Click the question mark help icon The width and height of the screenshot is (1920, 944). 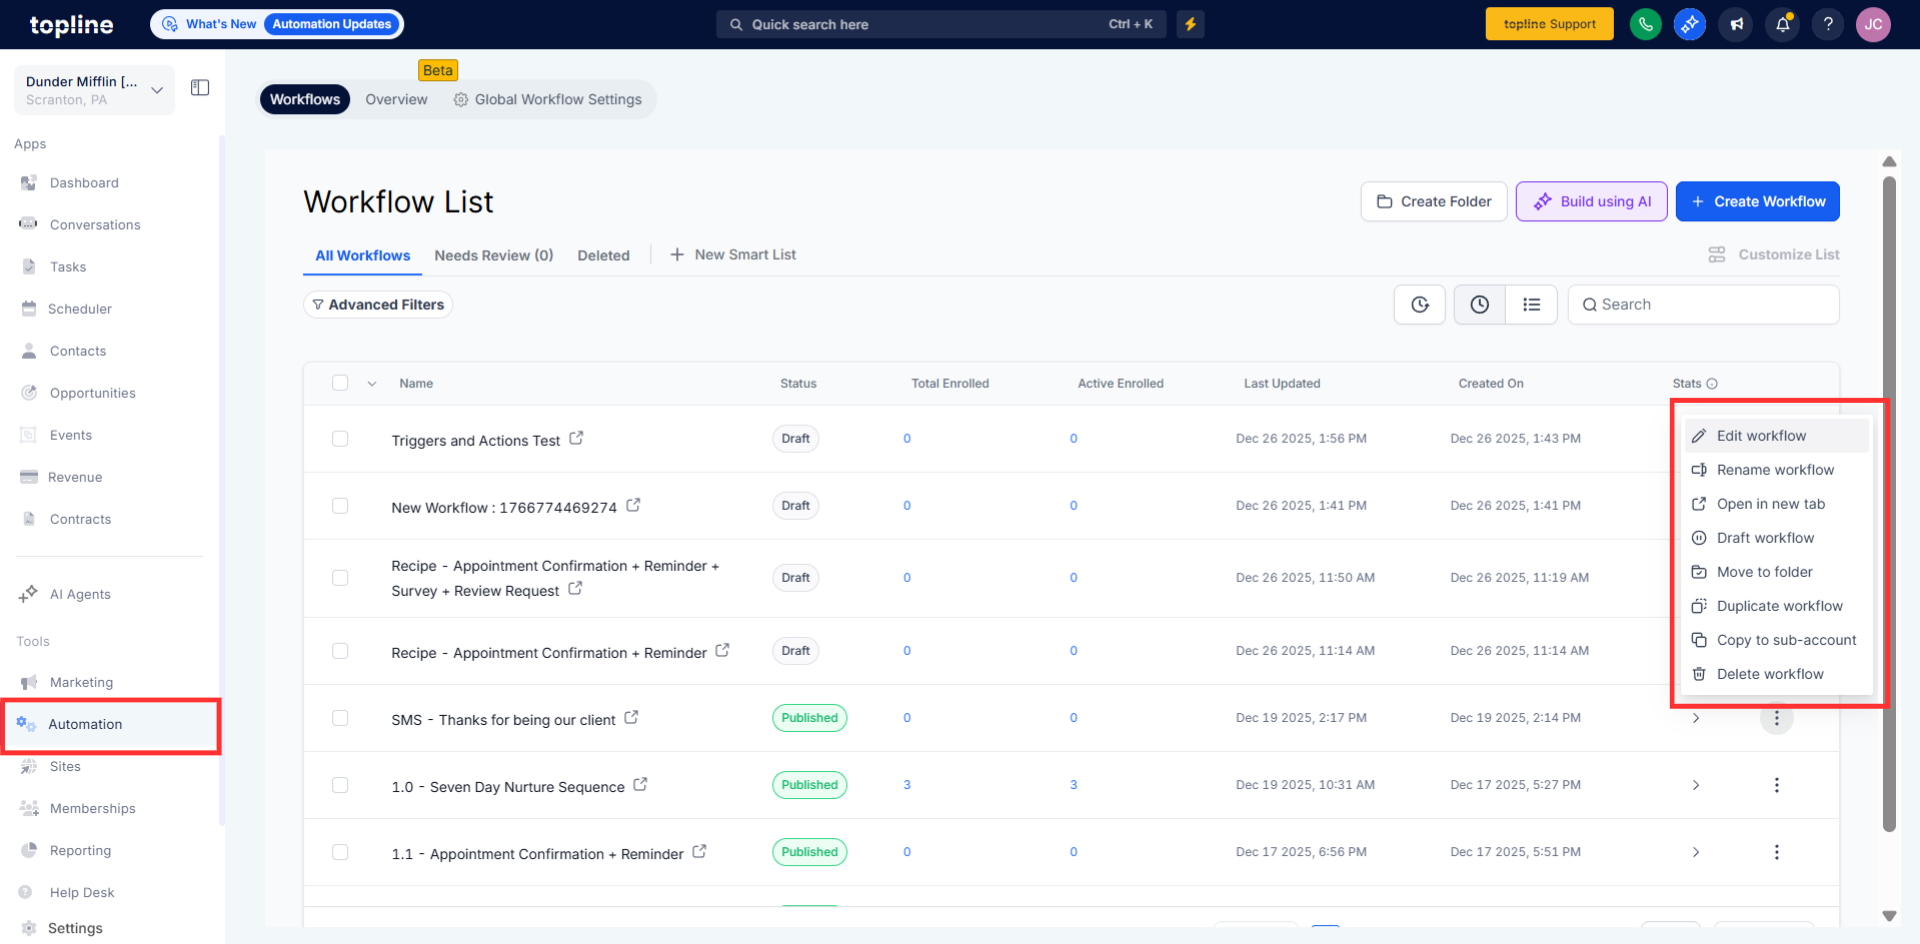tap(1827, 24)
